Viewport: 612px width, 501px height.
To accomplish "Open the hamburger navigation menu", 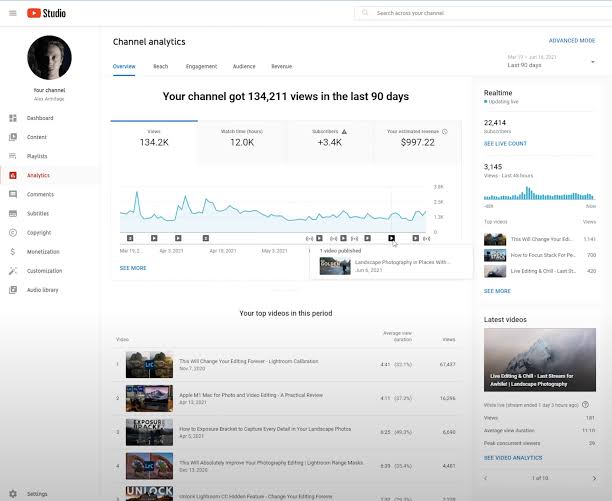I will 13,13.
